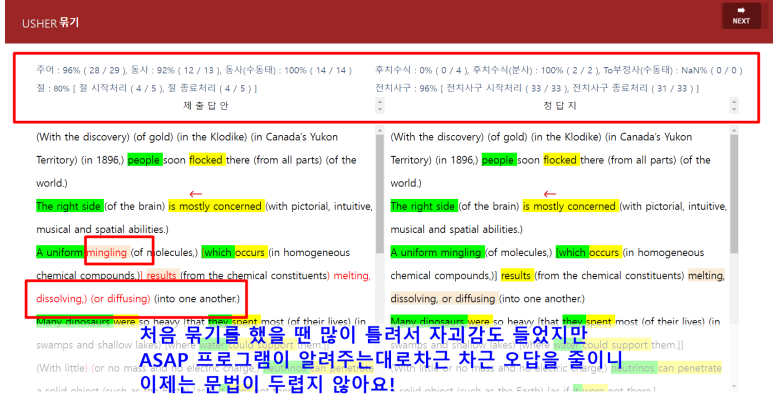The width and height of the screenshot is (773, 397).
Task: Select the 주어 : 96% ( 28 / 29 ) statistic
Action: [81, 71]
